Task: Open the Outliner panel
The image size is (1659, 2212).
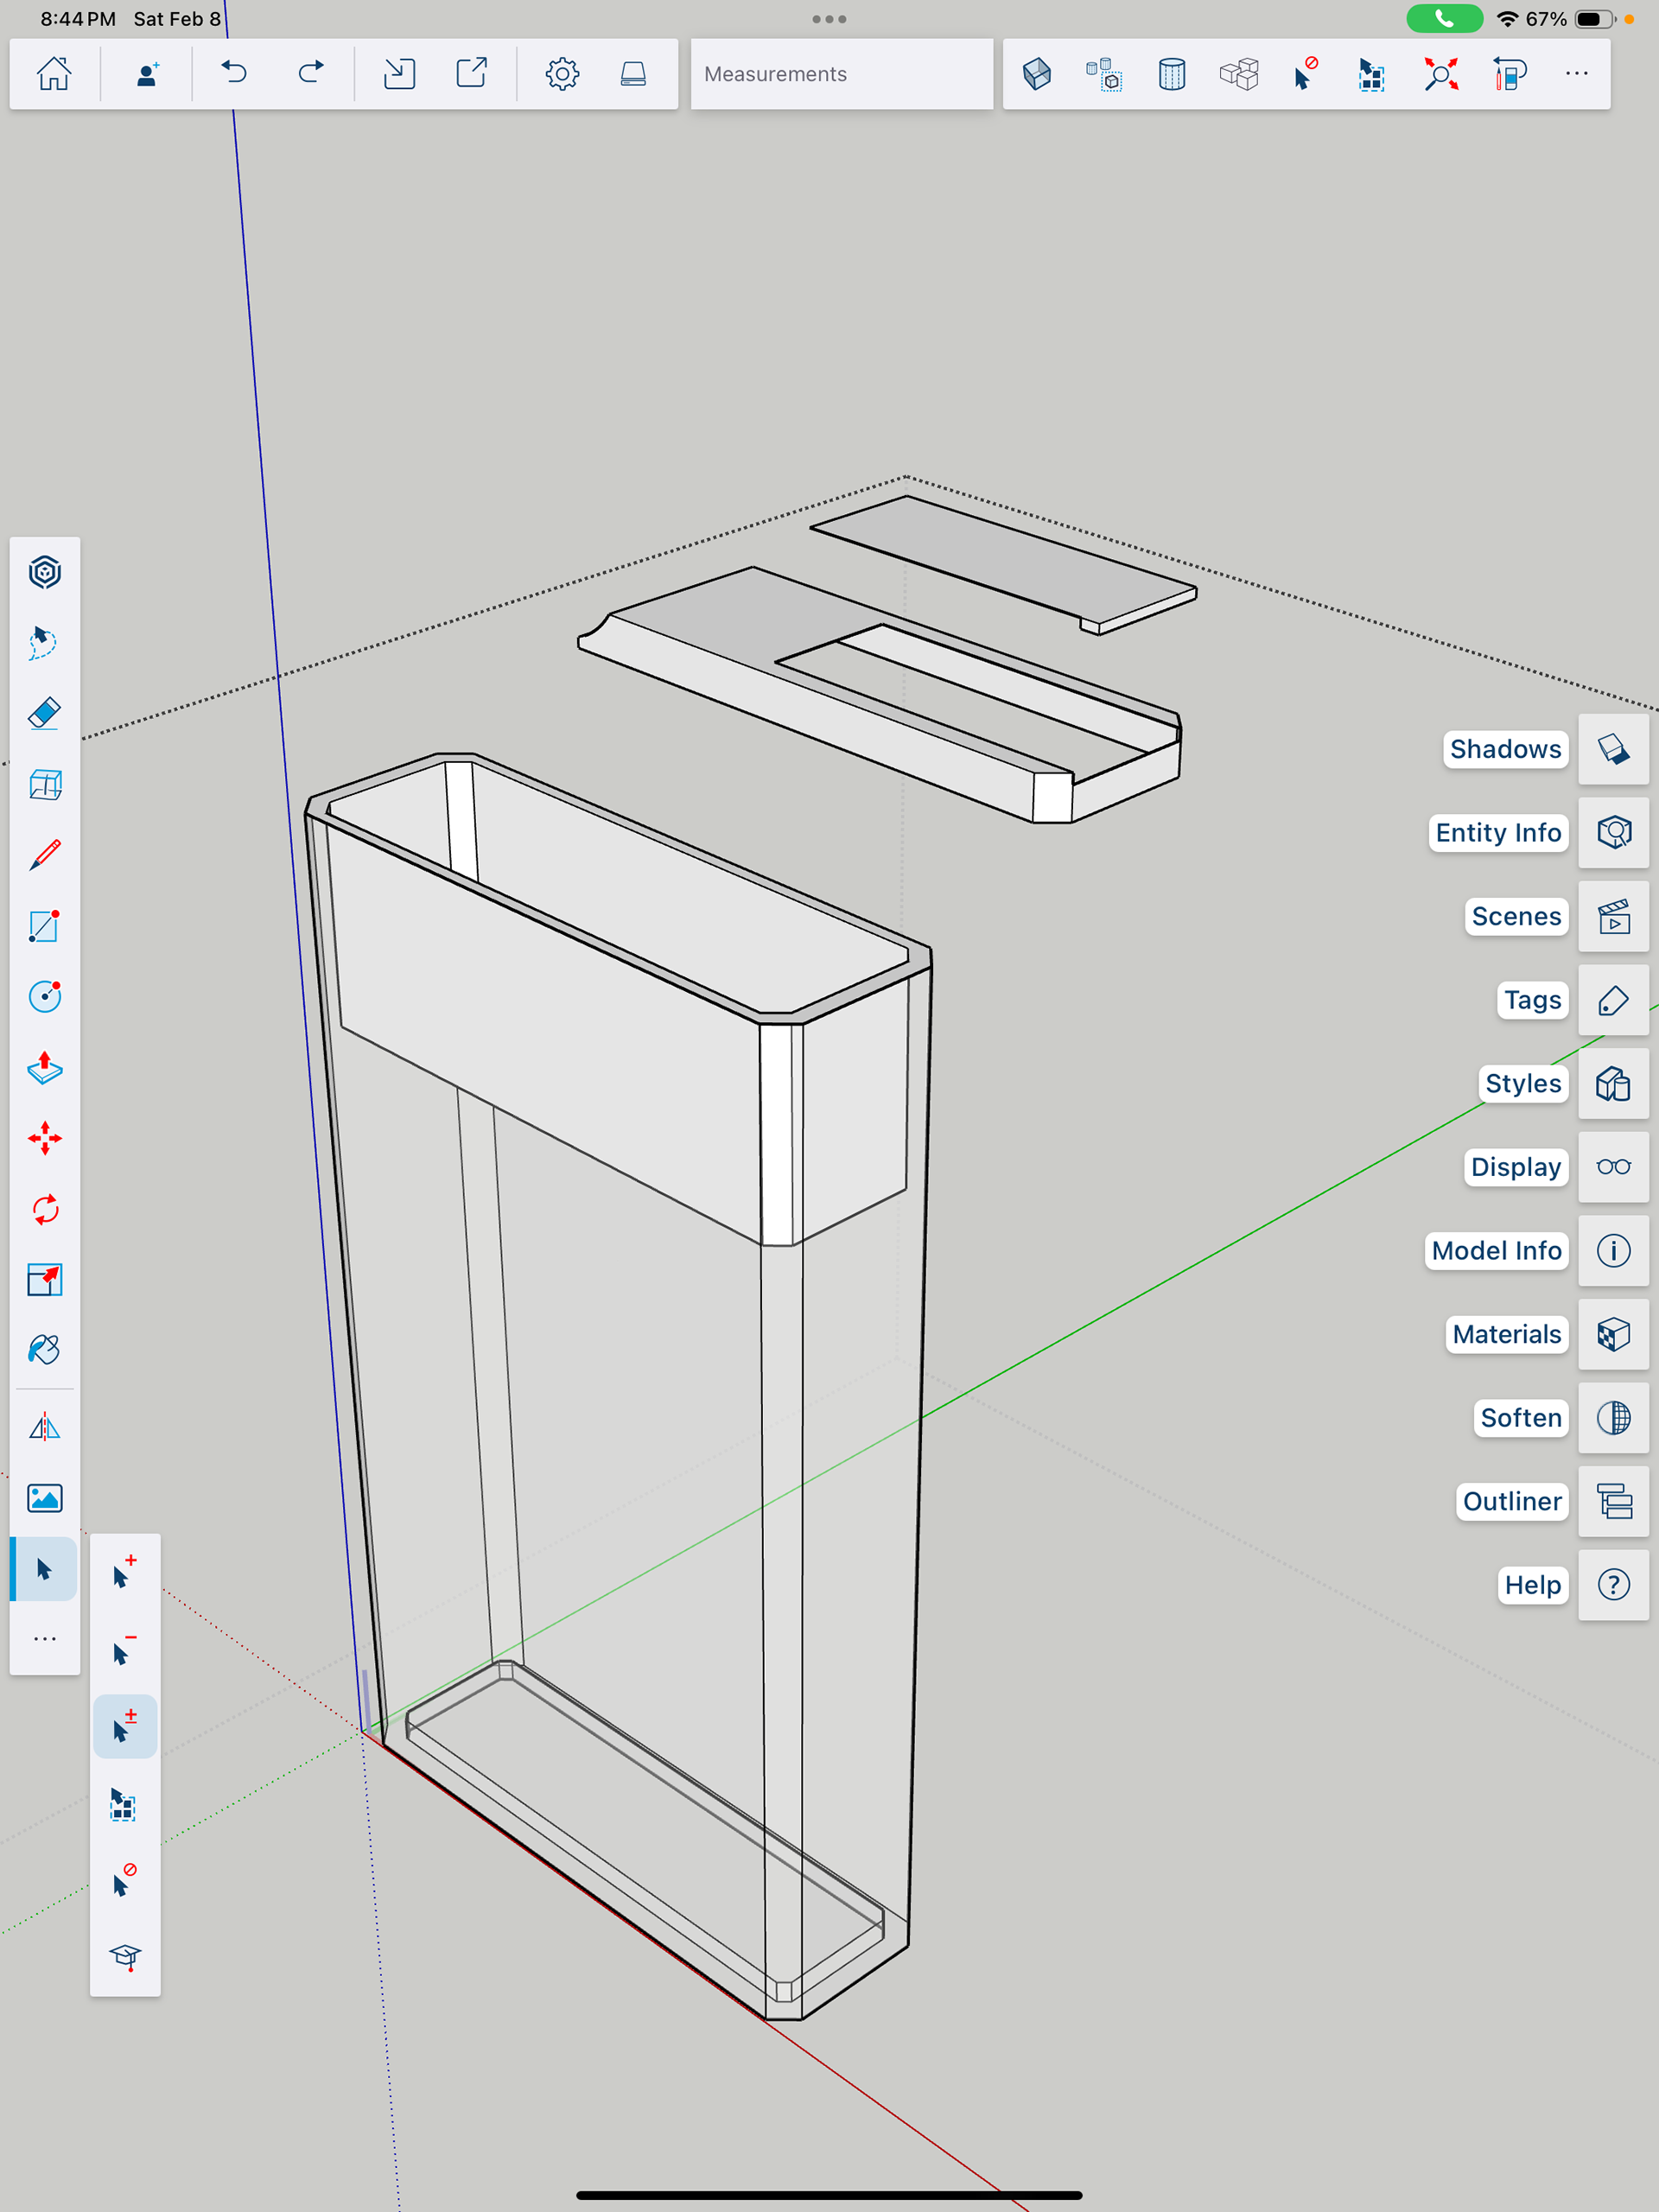Action: (1613, 1501)
